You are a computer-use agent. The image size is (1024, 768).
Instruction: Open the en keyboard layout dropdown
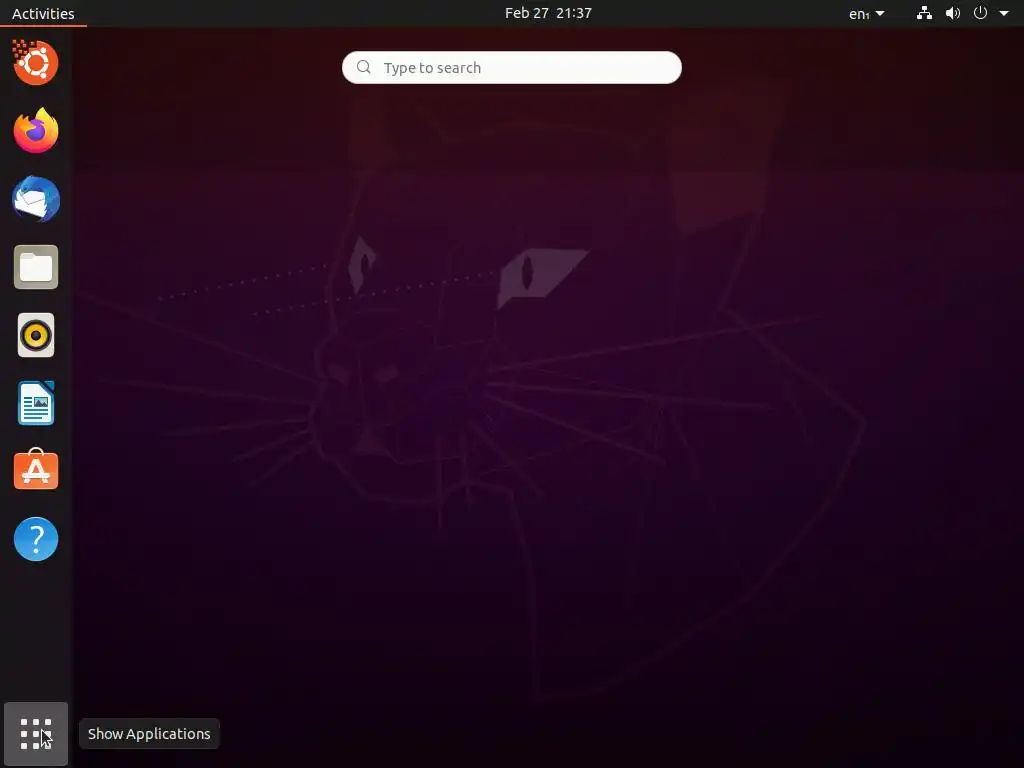(x=867, y=13)
